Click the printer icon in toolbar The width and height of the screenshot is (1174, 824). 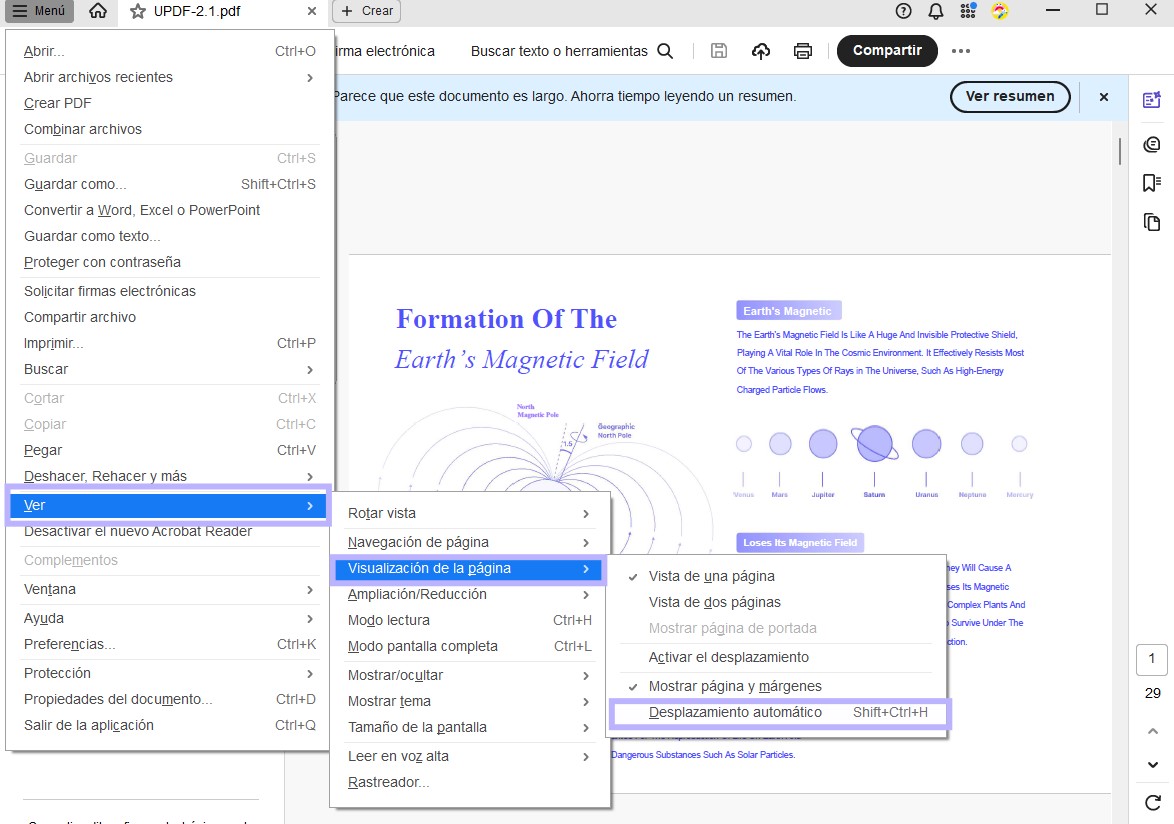tap(803, 51)
